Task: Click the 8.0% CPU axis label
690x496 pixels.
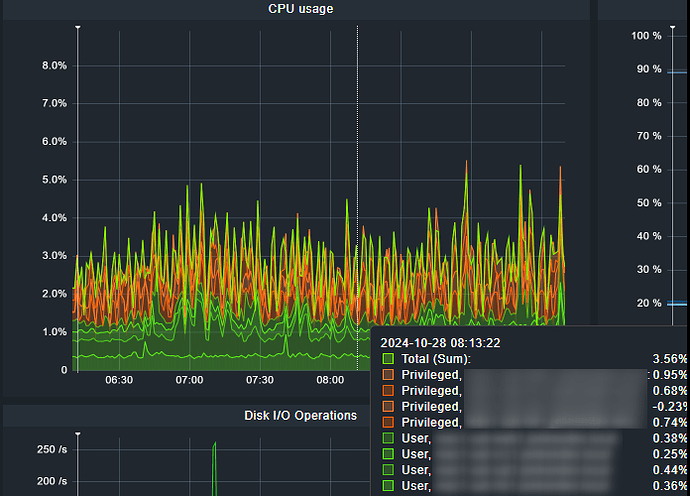Action: 55,66
